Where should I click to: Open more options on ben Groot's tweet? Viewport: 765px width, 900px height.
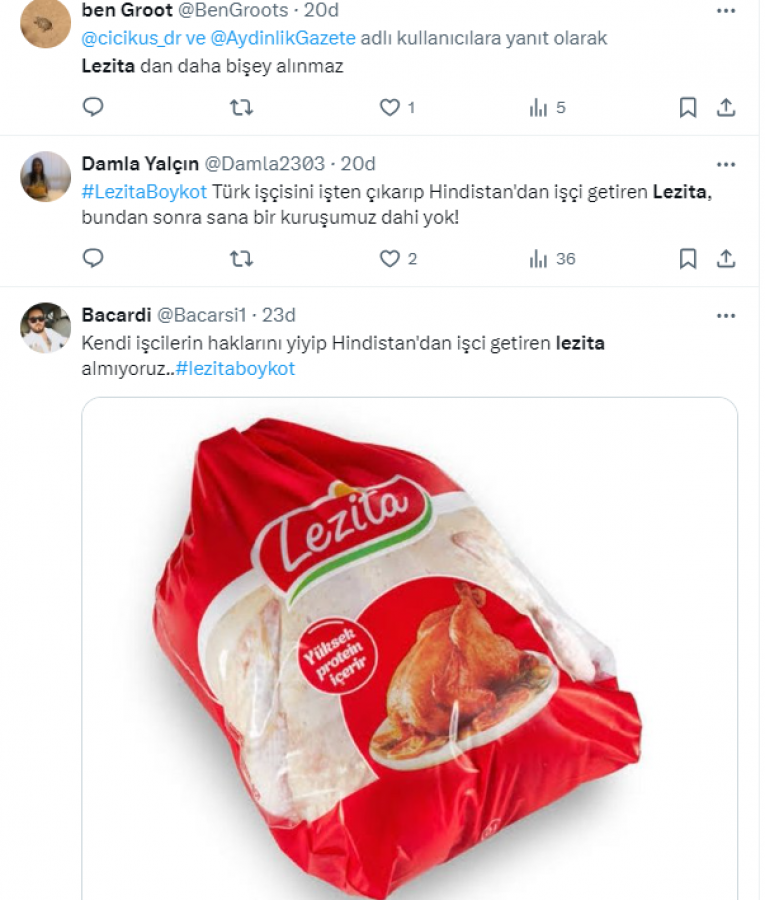pos(726,11)
